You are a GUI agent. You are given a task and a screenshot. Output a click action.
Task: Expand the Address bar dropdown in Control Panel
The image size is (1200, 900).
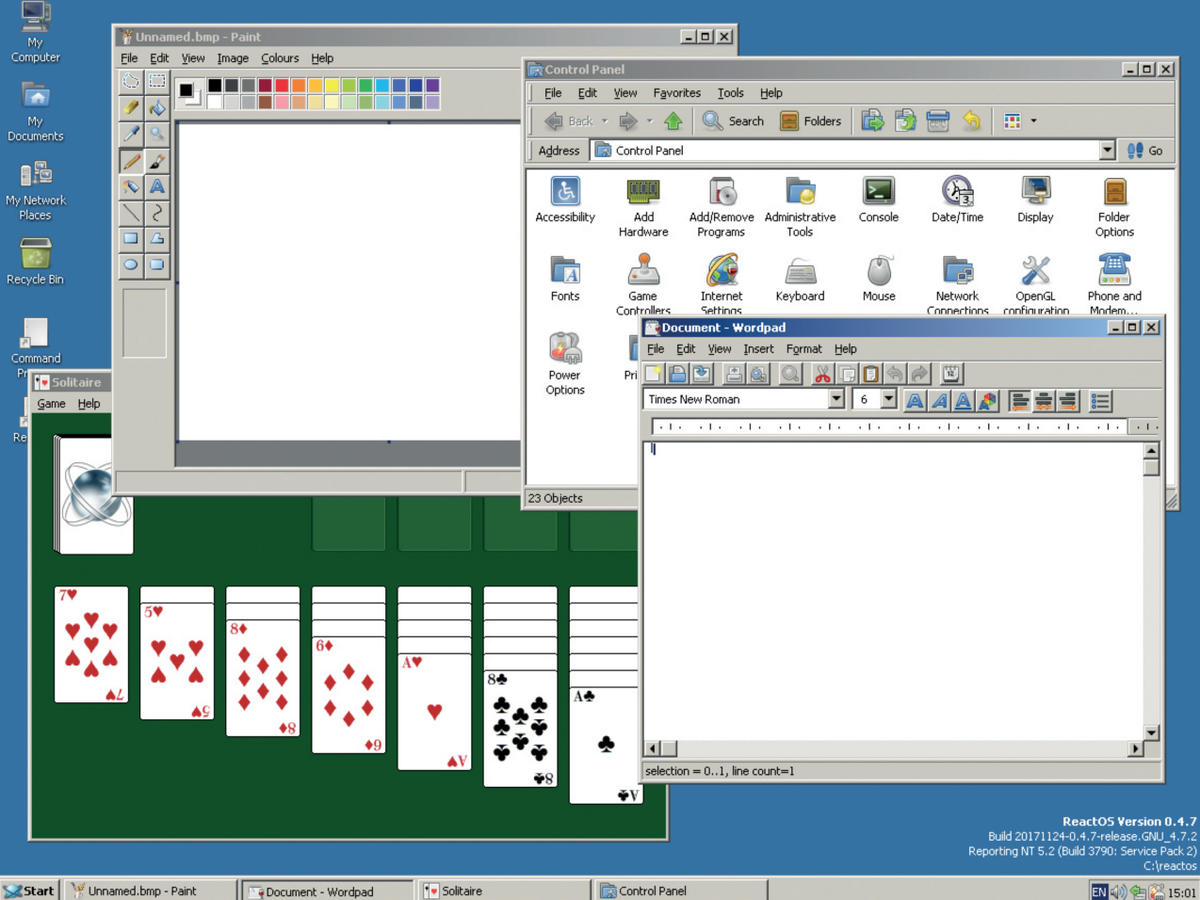click(1108, 150)
